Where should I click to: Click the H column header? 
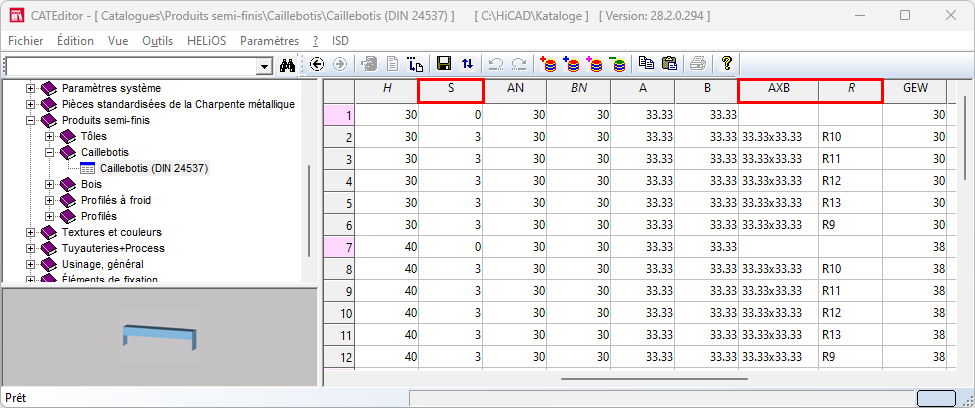tap(387, 91)
